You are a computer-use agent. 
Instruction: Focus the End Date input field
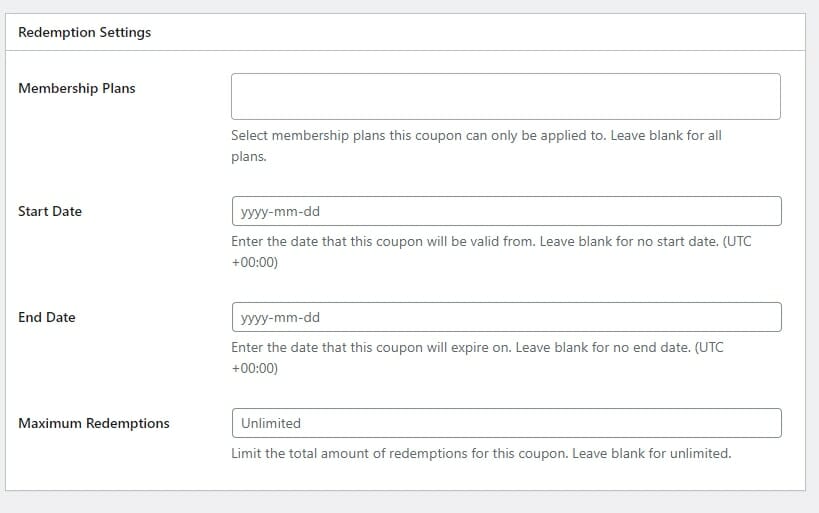[507, 317]
